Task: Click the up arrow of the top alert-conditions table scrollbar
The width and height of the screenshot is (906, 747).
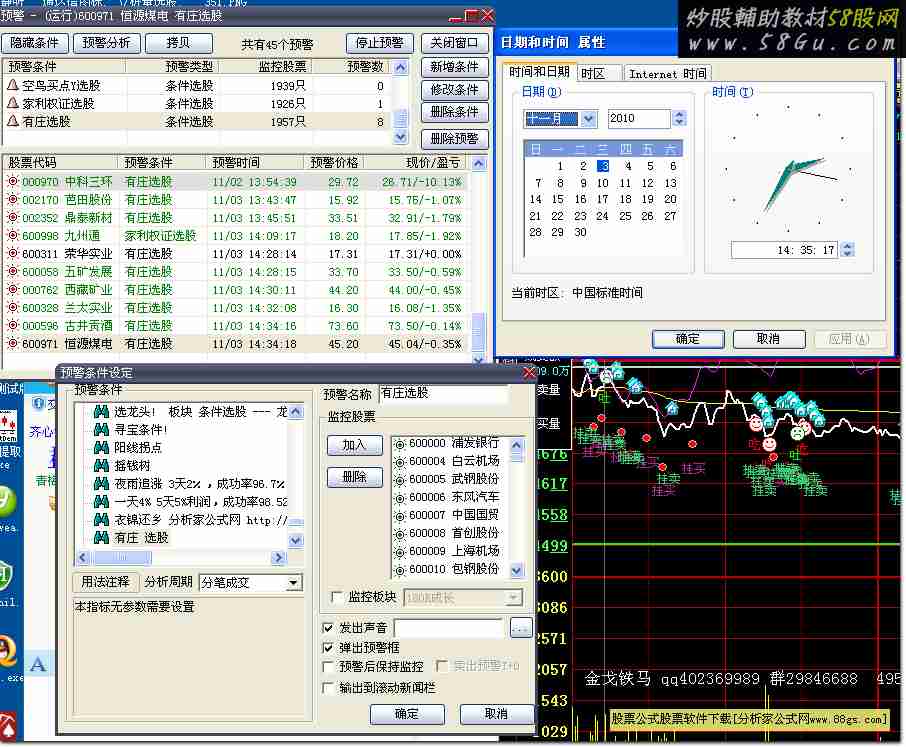Action: tap(400, 68)
